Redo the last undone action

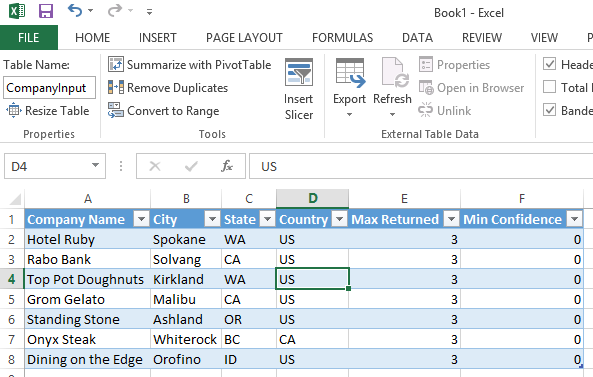[x=115, y=11]
